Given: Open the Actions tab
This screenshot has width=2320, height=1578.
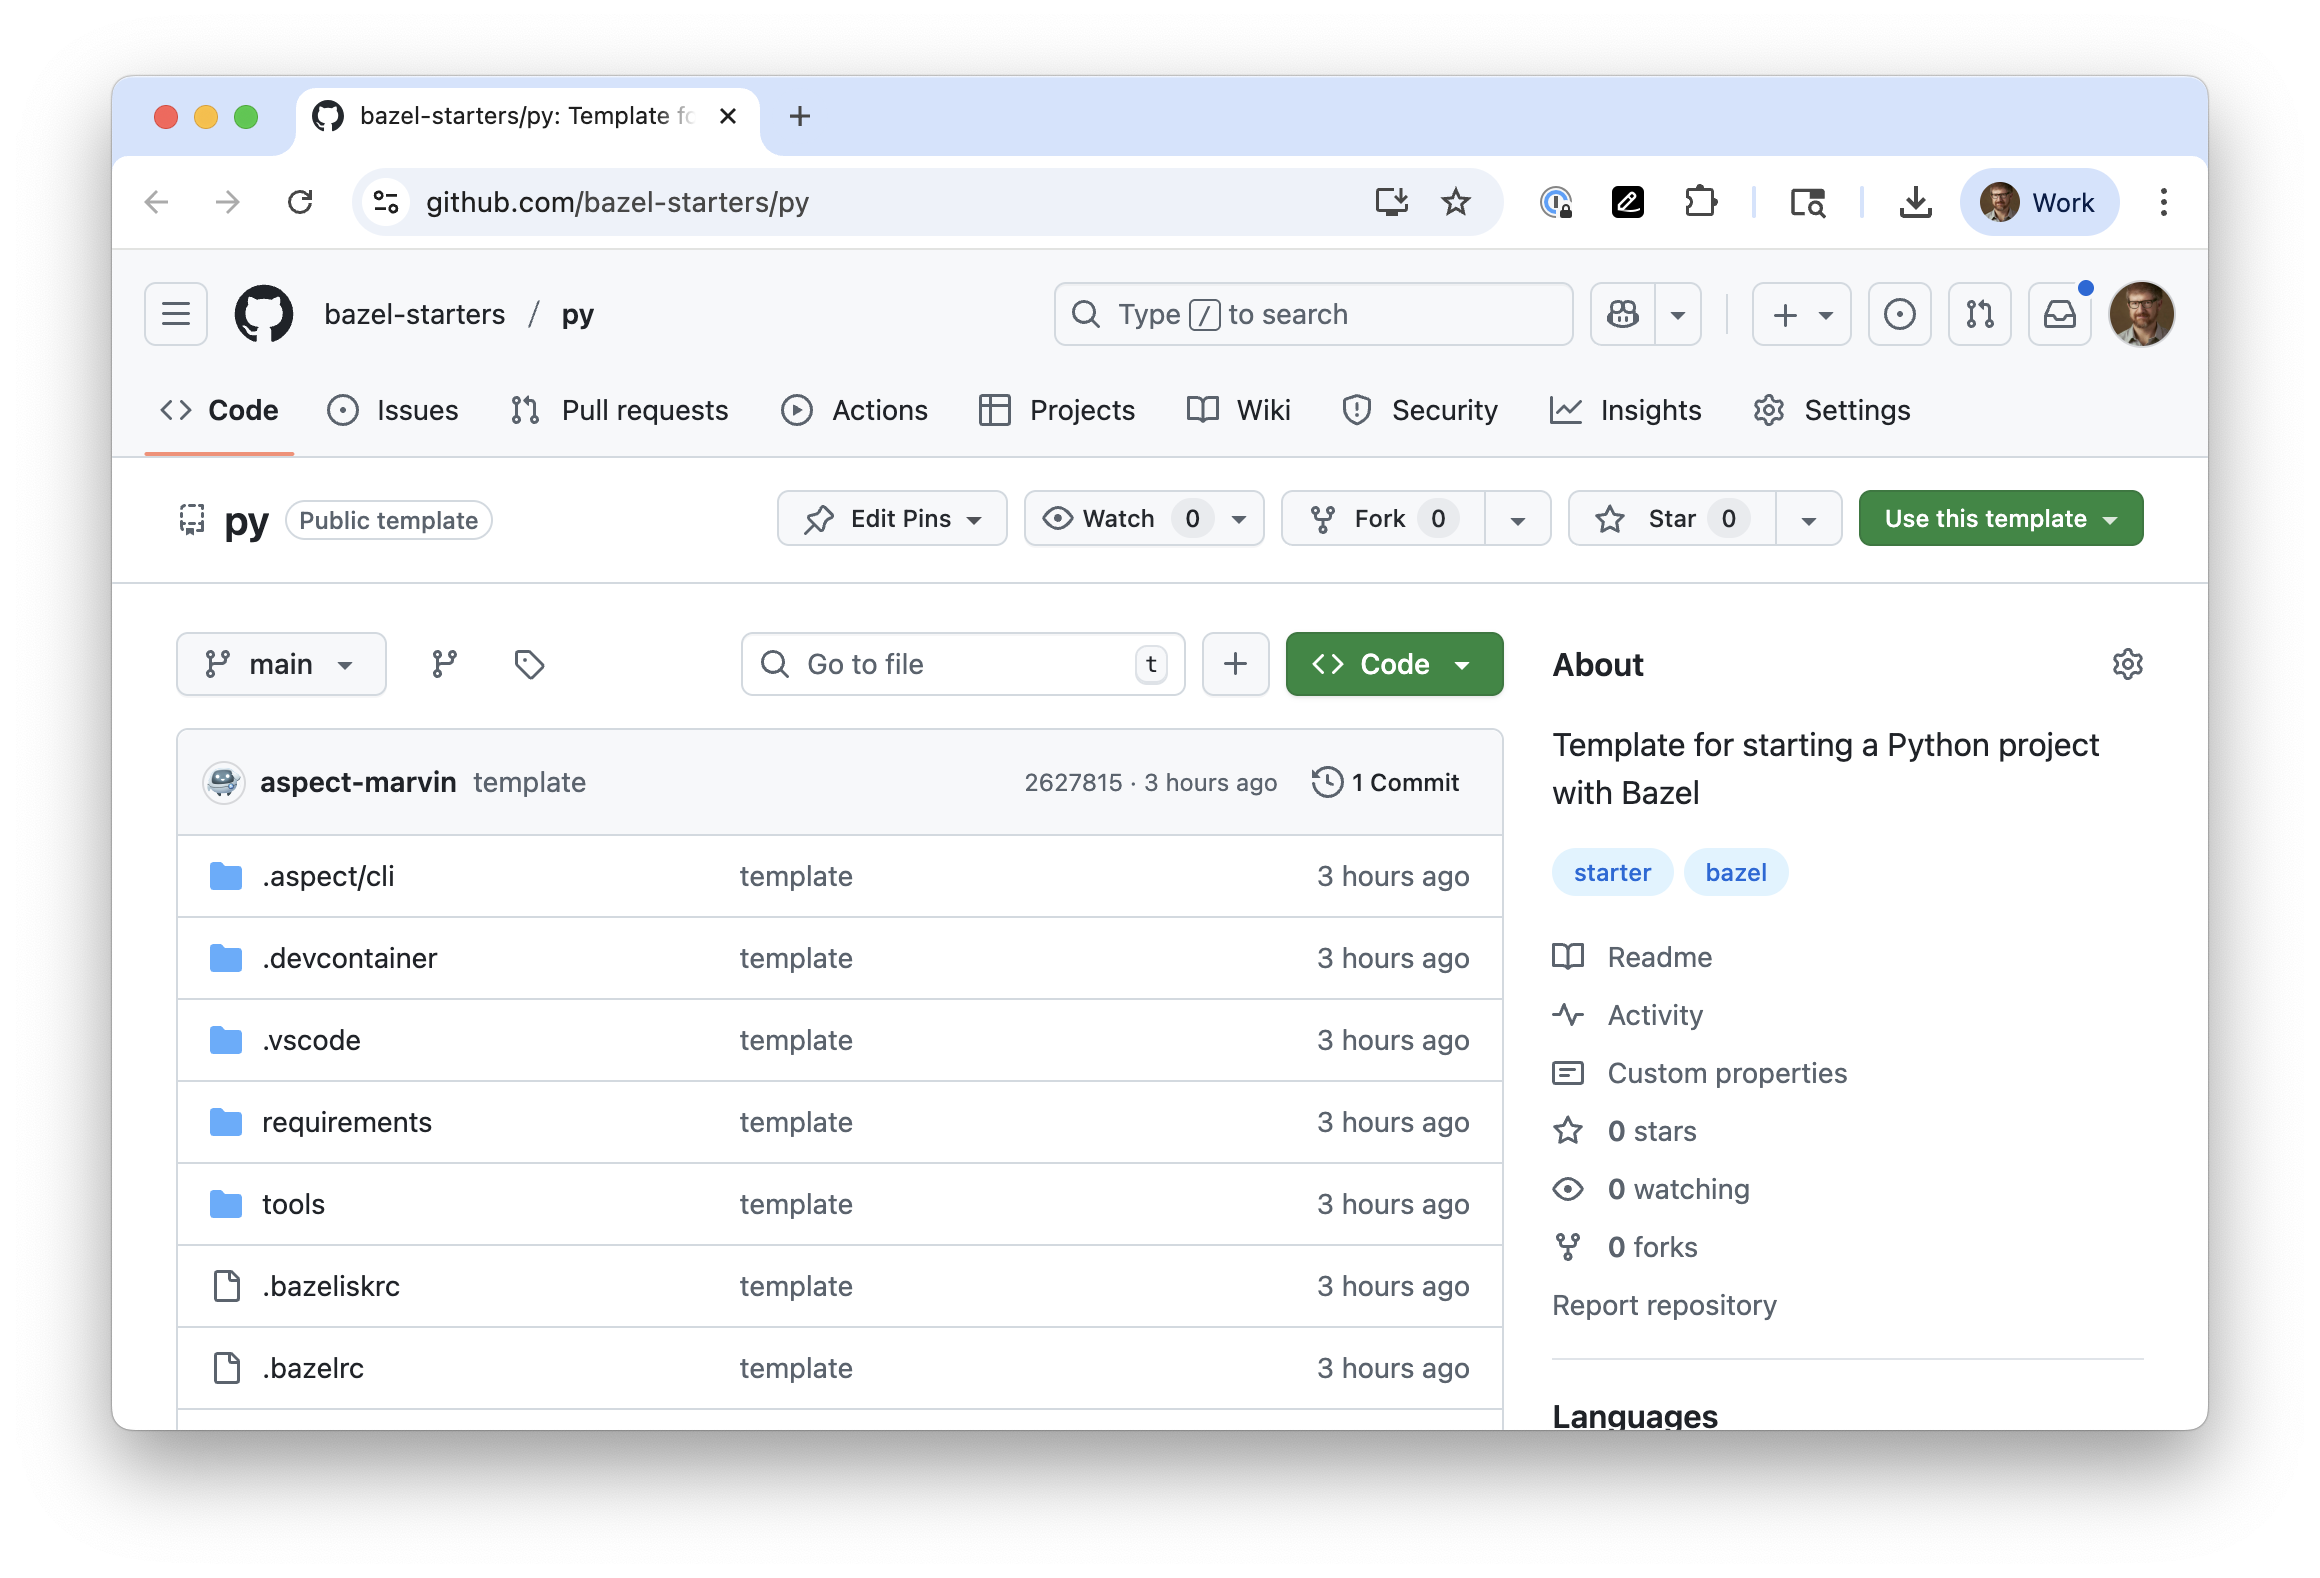Looking at the screenshot, I should click(x=854, y=410).
